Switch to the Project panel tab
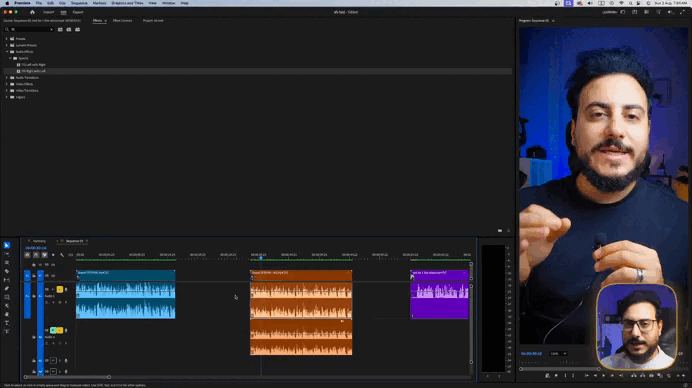 [153, 21]
